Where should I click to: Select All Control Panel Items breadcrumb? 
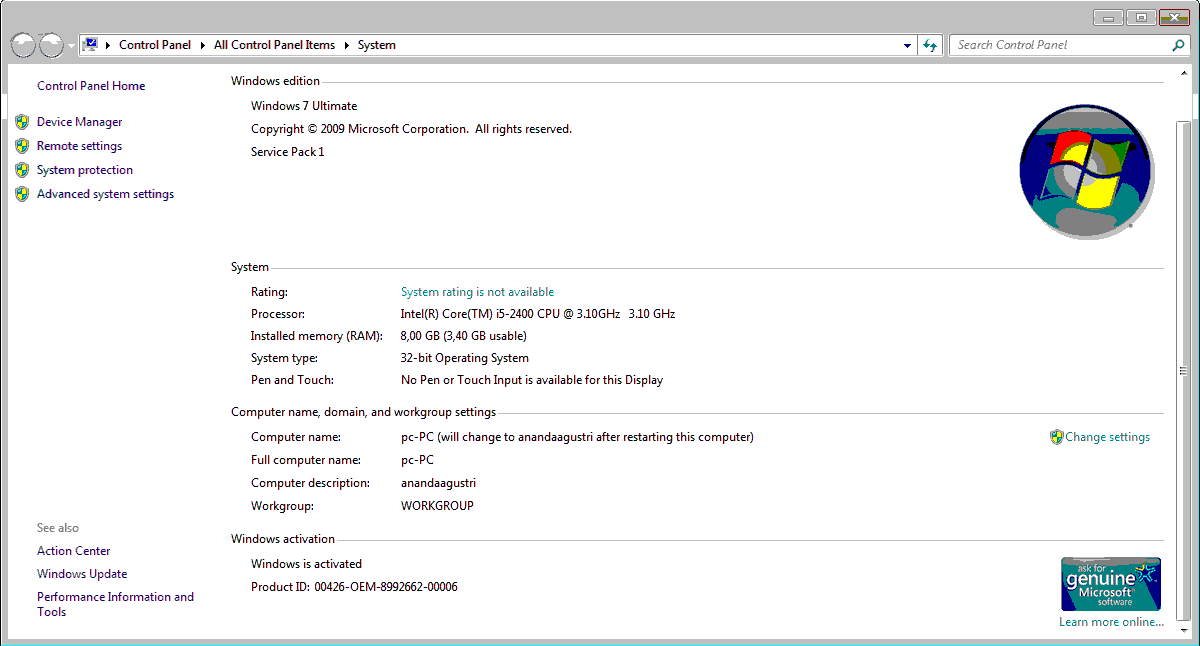tap(274, 45)
